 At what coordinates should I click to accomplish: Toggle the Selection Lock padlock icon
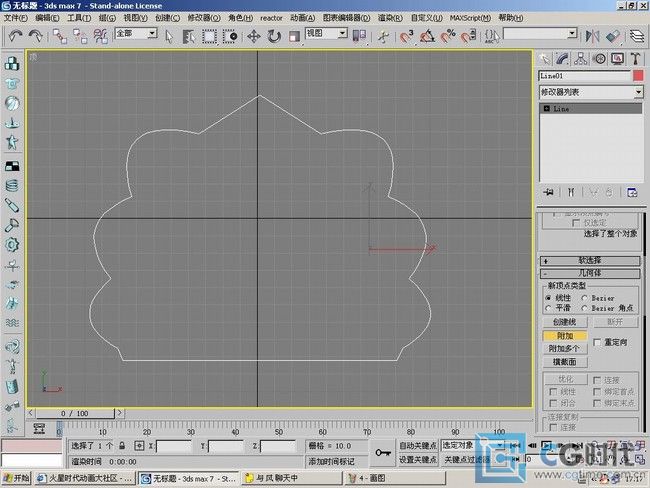pyautogui.click(x=122, y=446)
